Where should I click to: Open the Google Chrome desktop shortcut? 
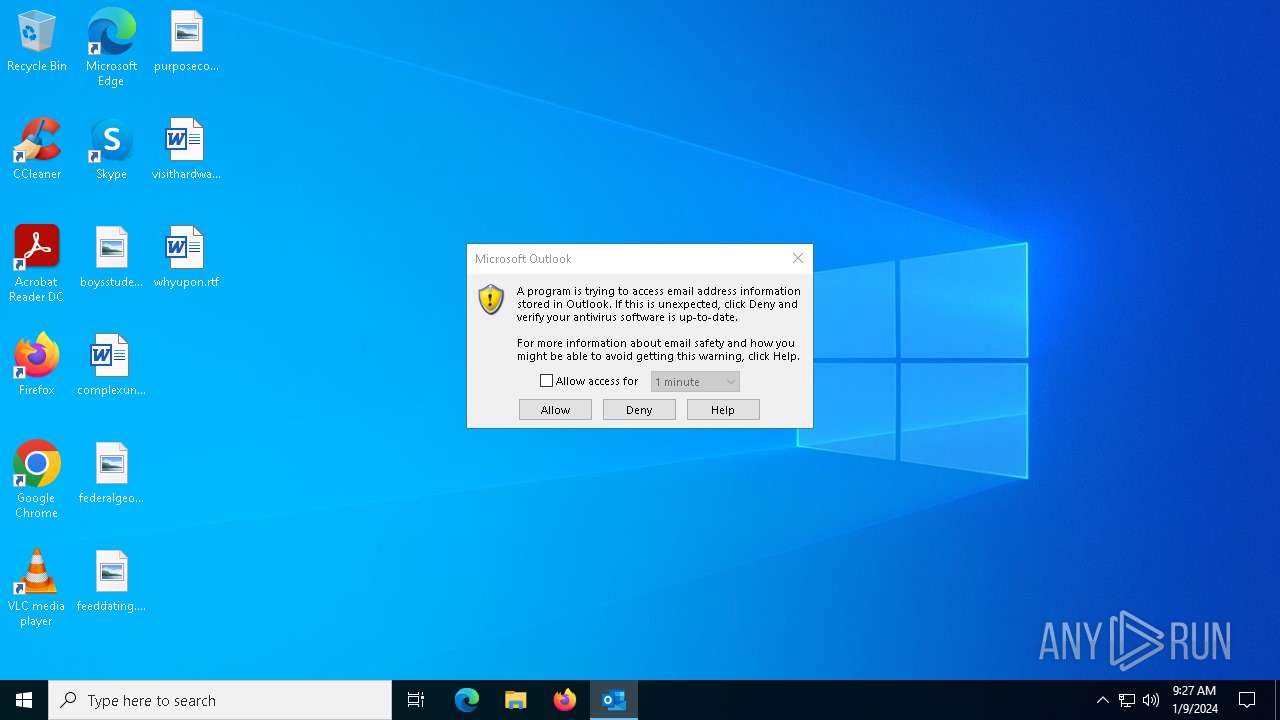pos(37,480)
